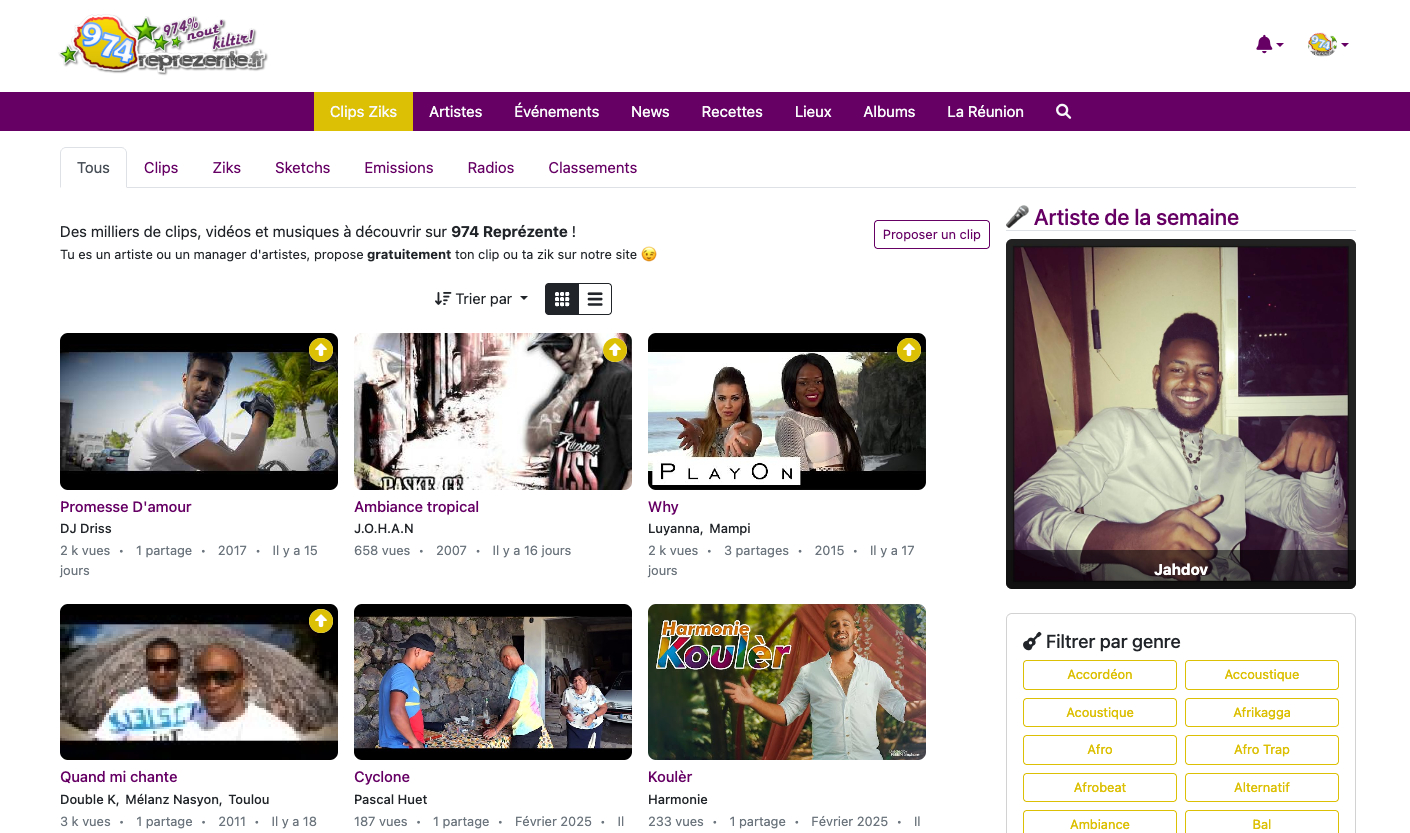Toggle the Afrobeat genre filter

(x=1099, y=787)
